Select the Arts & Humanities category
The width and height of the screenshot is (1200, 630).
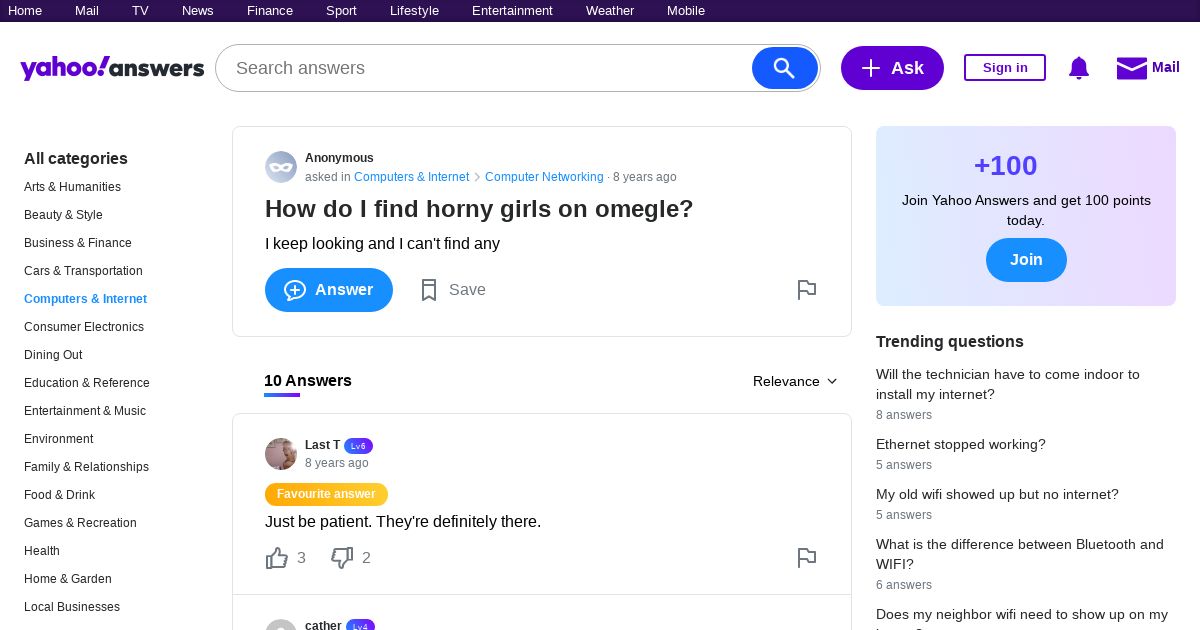[72, 187]
